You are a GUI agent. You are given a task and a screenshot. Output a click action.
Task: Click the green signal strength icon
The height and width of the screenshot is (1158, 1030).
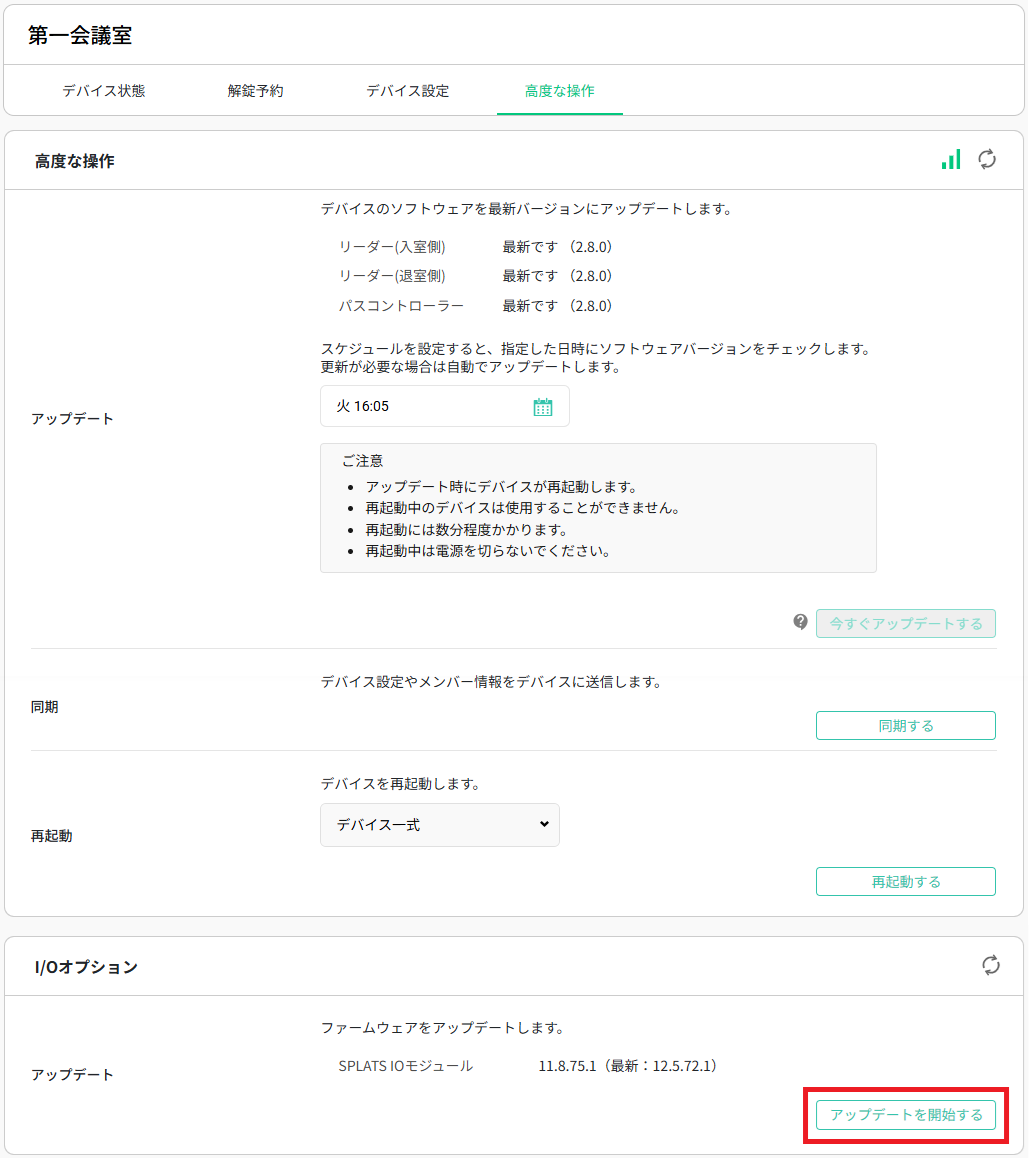pyautogui.click(x=951, y=160)
